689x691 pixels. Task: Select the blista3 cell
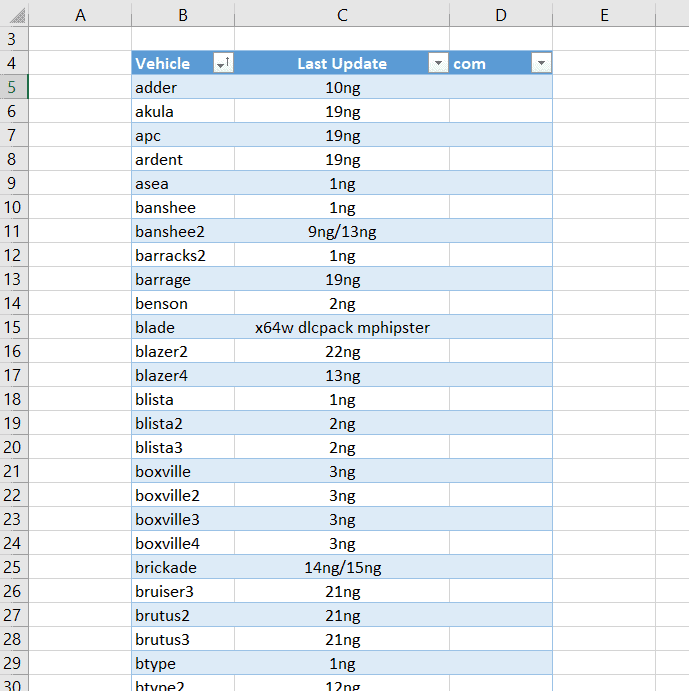click(x=183, y=447)
